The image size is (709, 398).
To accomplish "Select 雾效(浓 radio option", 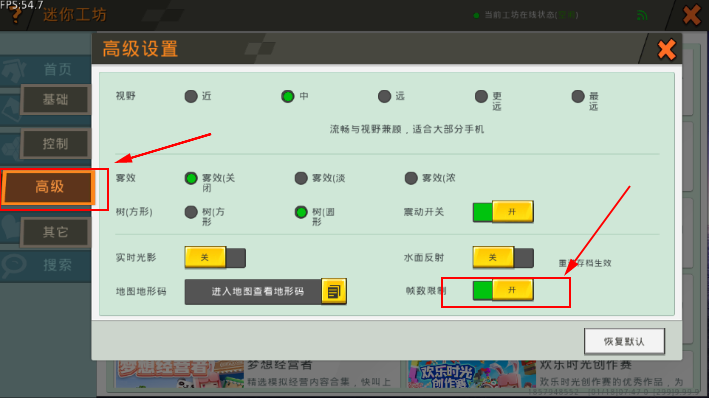I will 411,178.
